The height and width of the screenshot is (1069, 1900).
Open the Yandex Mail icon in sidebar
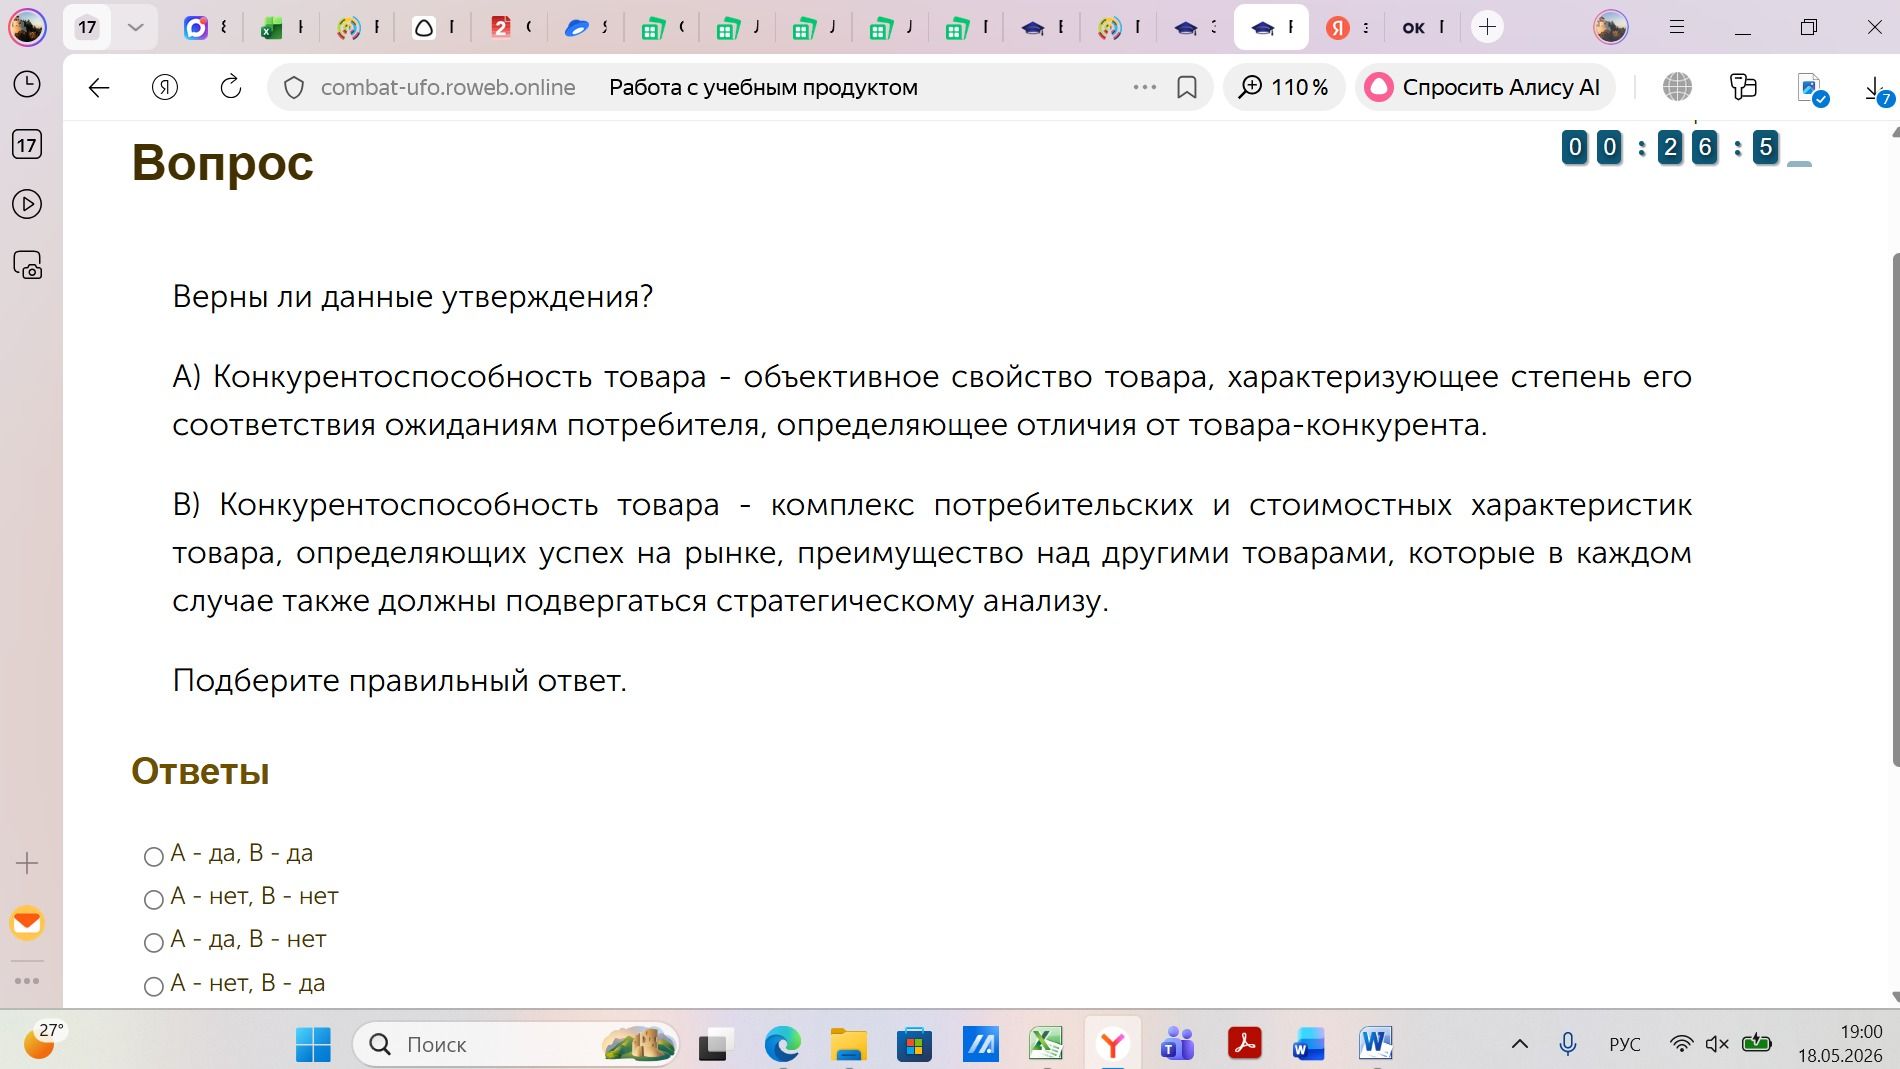tap(27, 923)
